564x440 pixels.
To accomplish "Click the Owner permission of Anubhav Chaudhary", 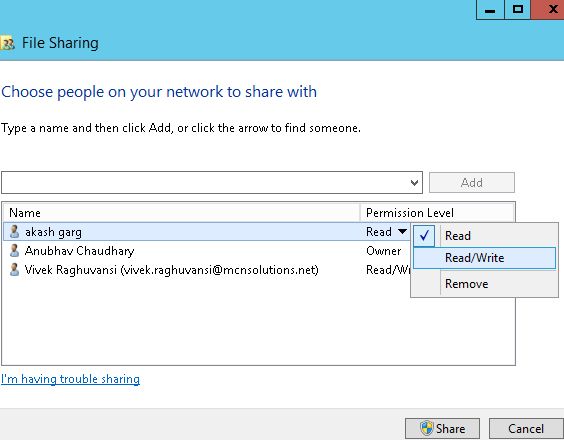I will [383, 251].
